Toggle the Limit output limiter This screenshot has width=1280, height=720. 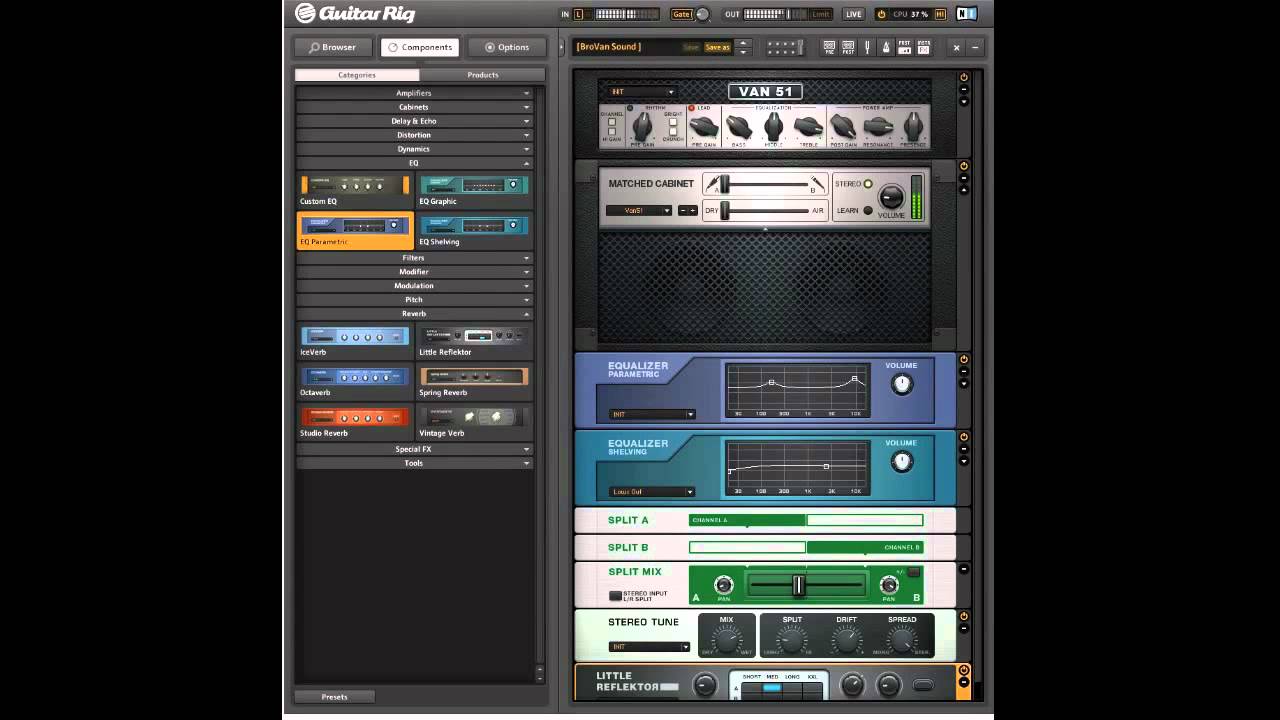pyautogui.click(x=820, y=14)
